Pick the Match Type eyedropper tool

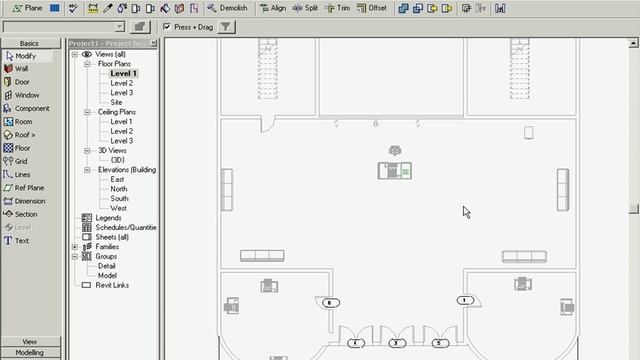click(x=108, y=8)
